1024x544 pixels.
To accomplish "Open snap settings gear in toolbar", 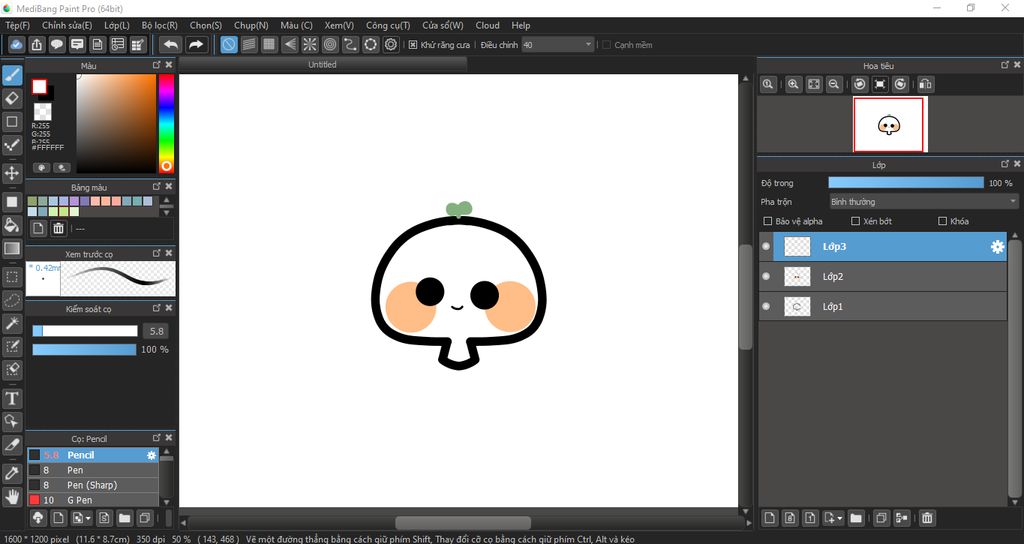I will [x=391, y=44].
